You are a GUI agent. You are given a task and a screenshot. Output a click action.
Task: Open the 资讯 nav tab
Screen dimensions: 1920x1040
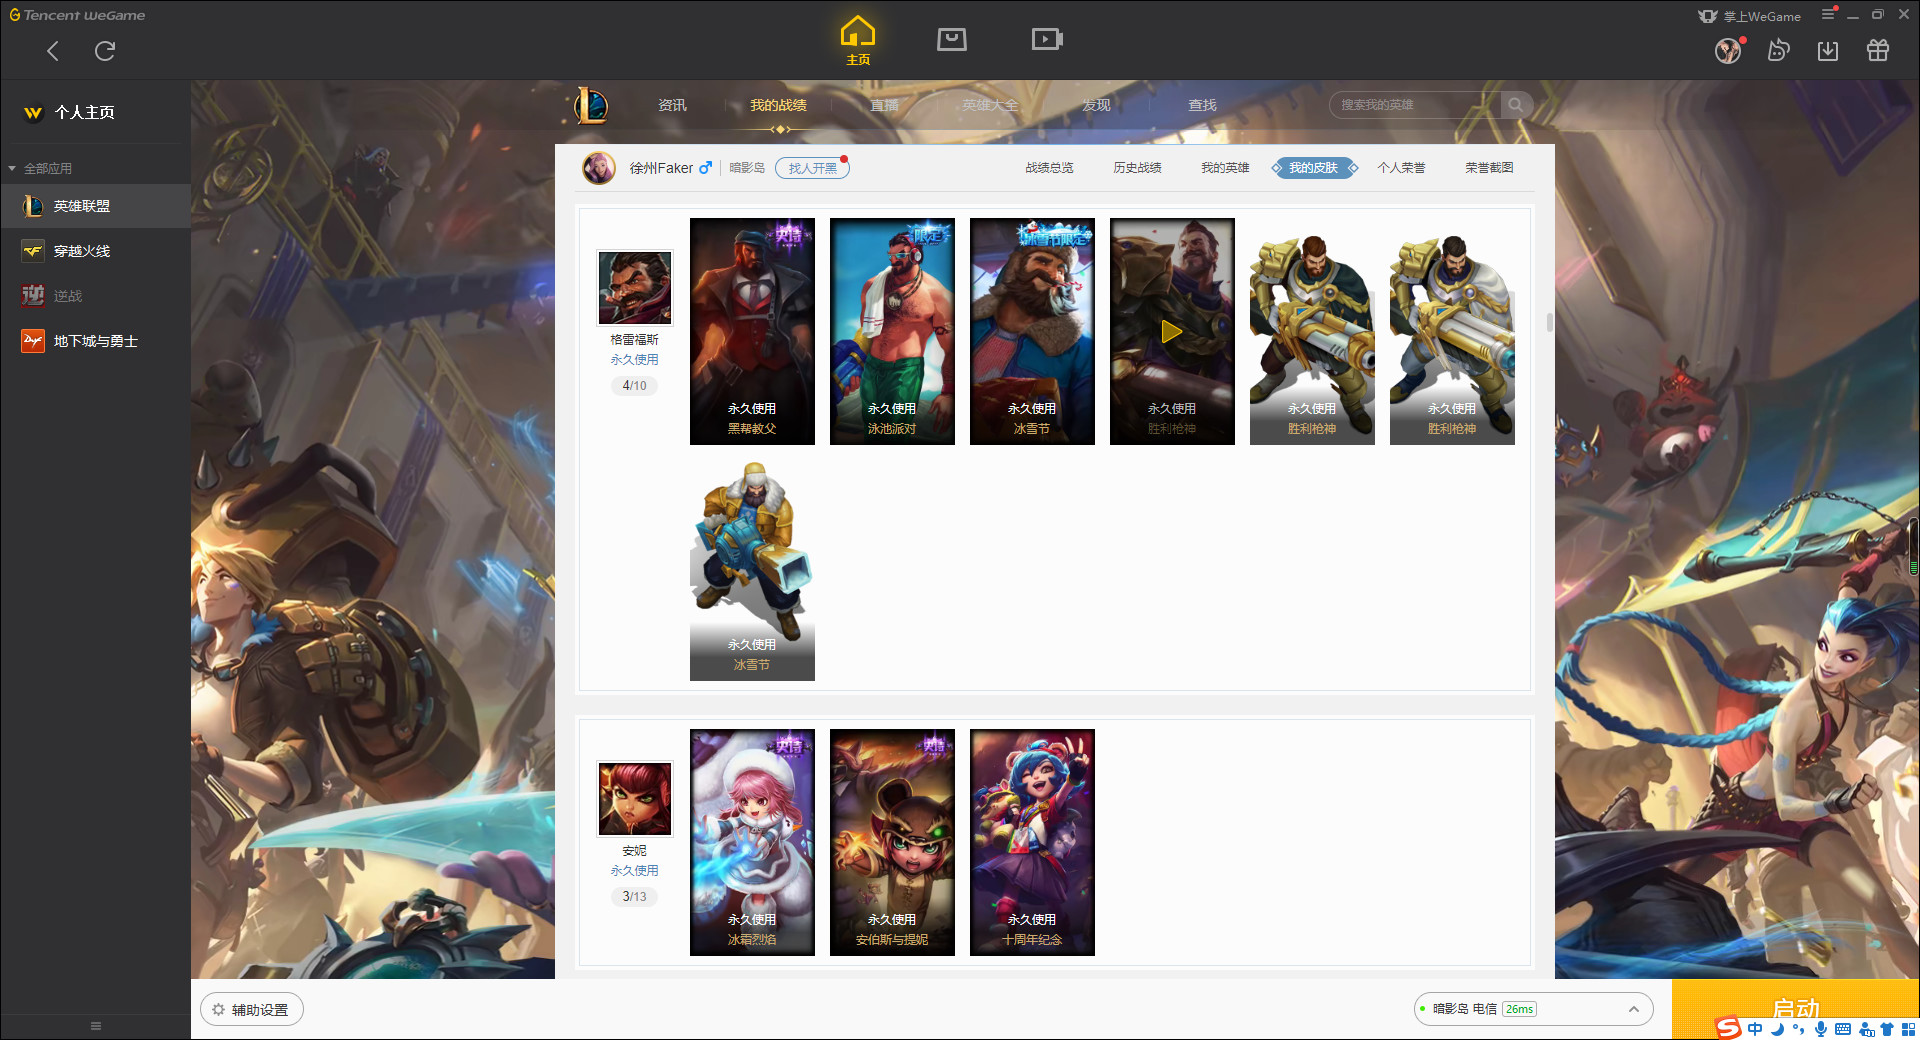[x=672, y=105]
